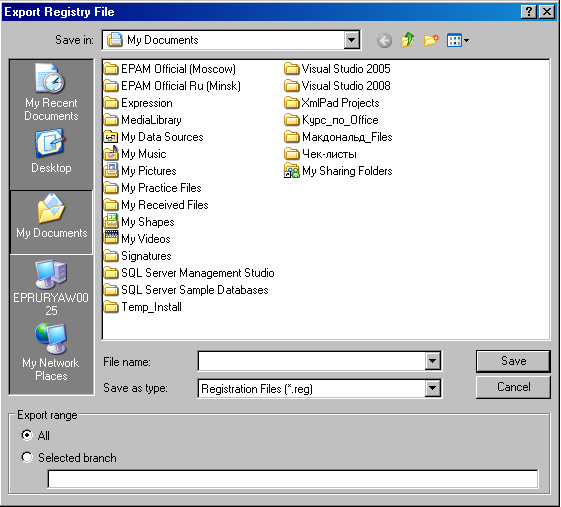Viewport: 561px width, 507px height.
Task: Open My Network Places in sidebar
Action: point(51,352)
